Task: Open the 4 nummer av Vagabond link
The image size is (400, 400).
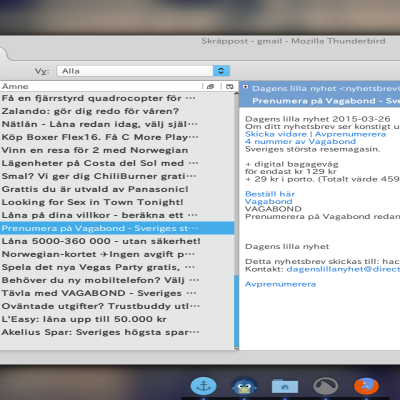Action: pyautogui.click(x=300, y=141)
